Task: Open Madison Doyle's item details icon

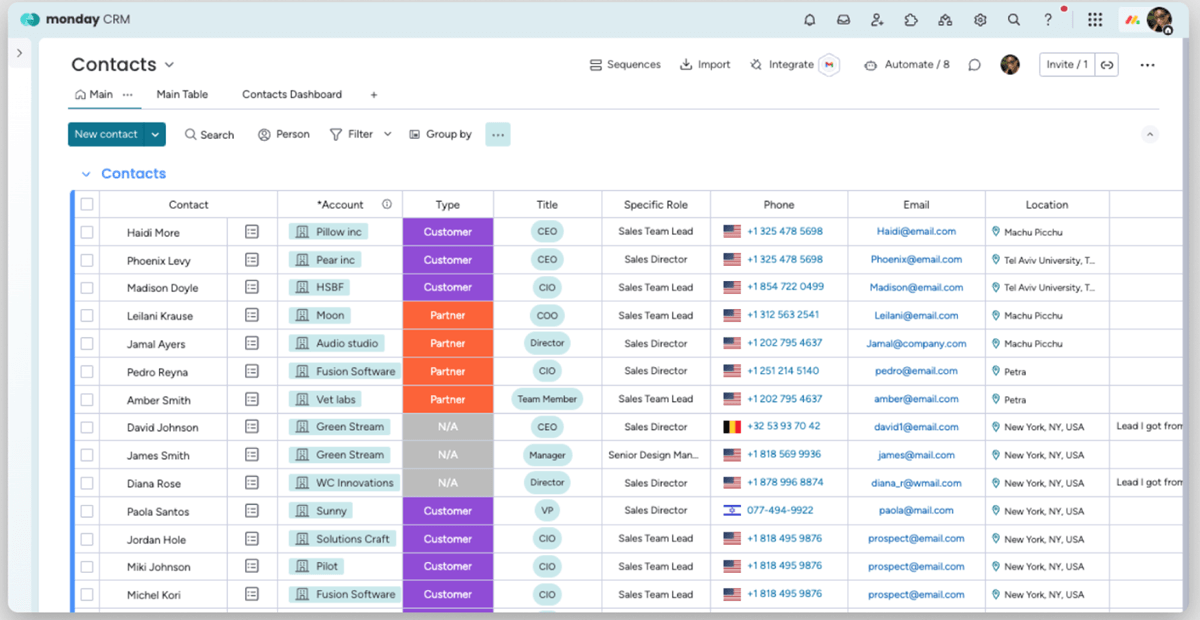Action: pyautogui.click(x=252, y=287)
